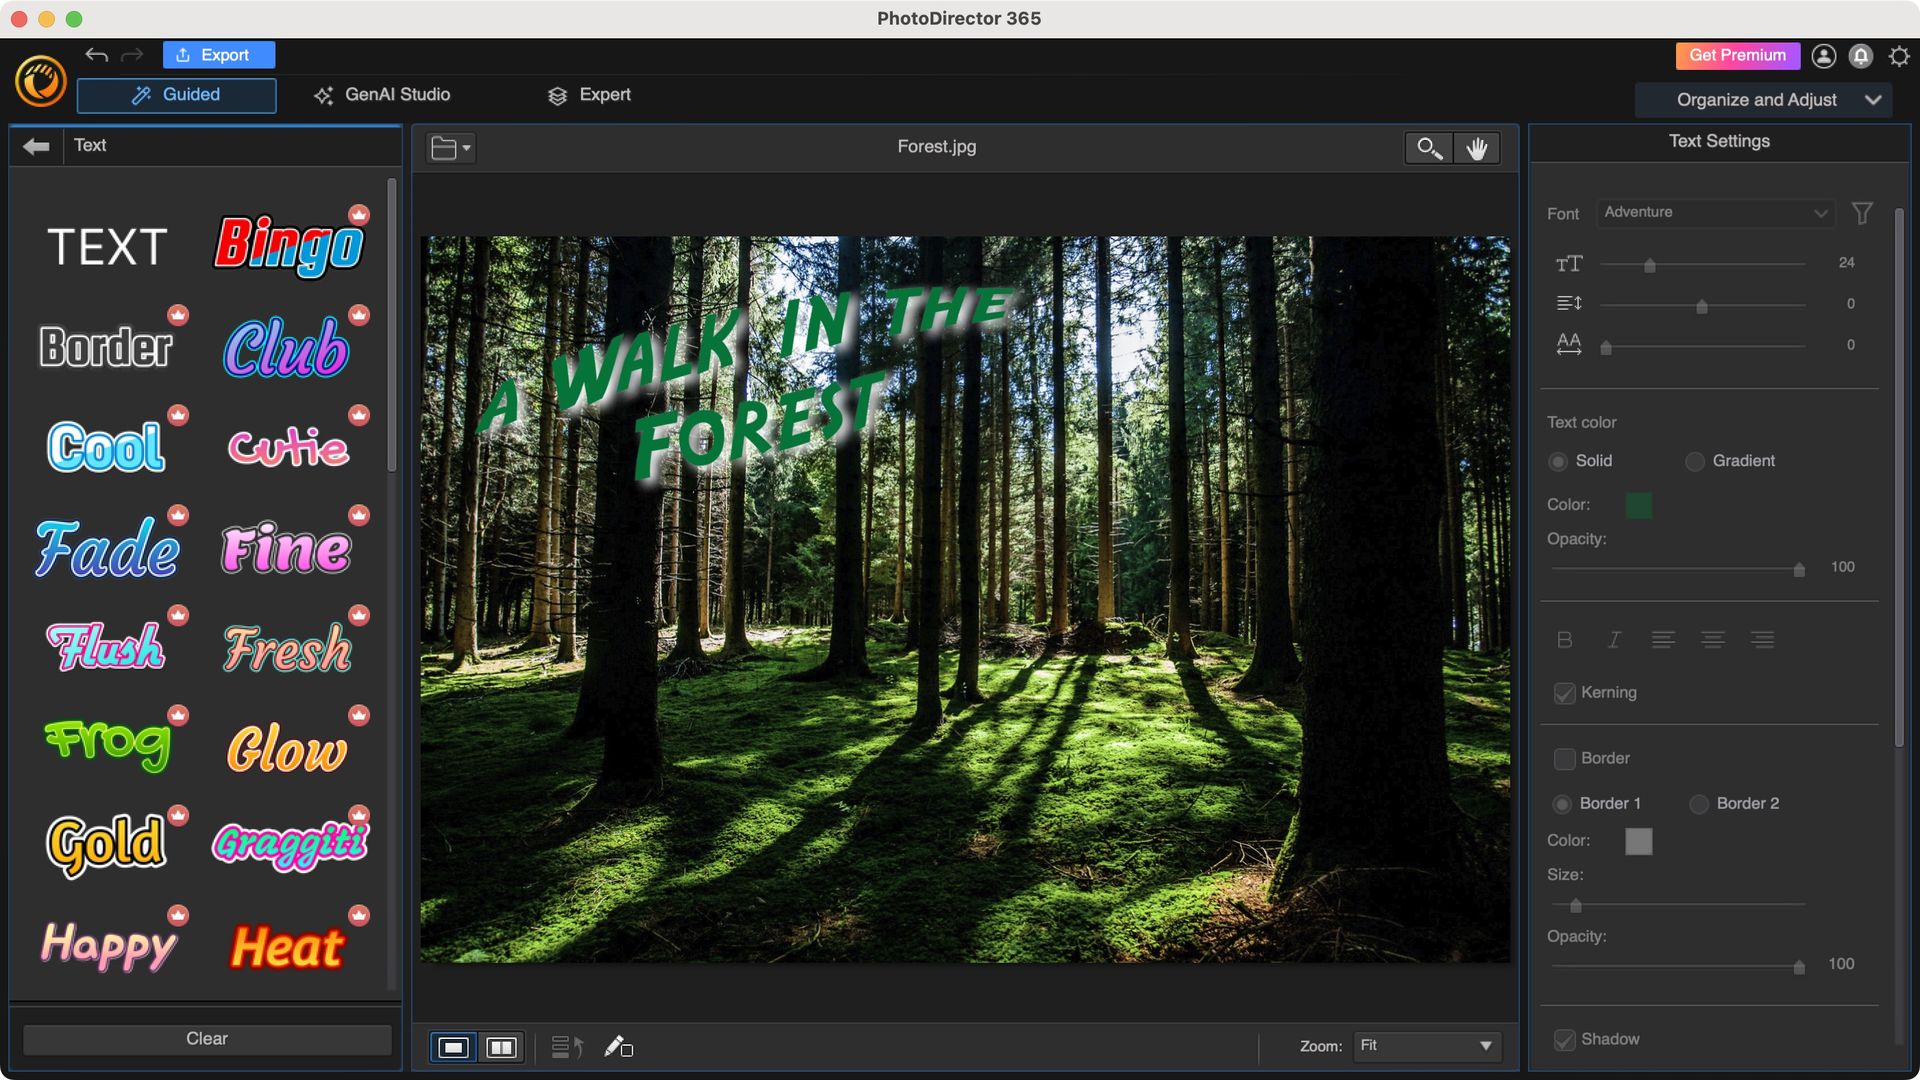Screen dimensions: 1920x1080
Task: Click the Export button
Action: 219,55
